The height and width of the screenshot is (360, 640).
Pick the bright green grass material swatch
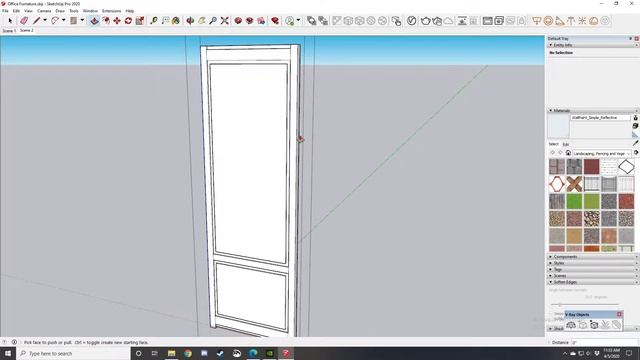[574, 201]
